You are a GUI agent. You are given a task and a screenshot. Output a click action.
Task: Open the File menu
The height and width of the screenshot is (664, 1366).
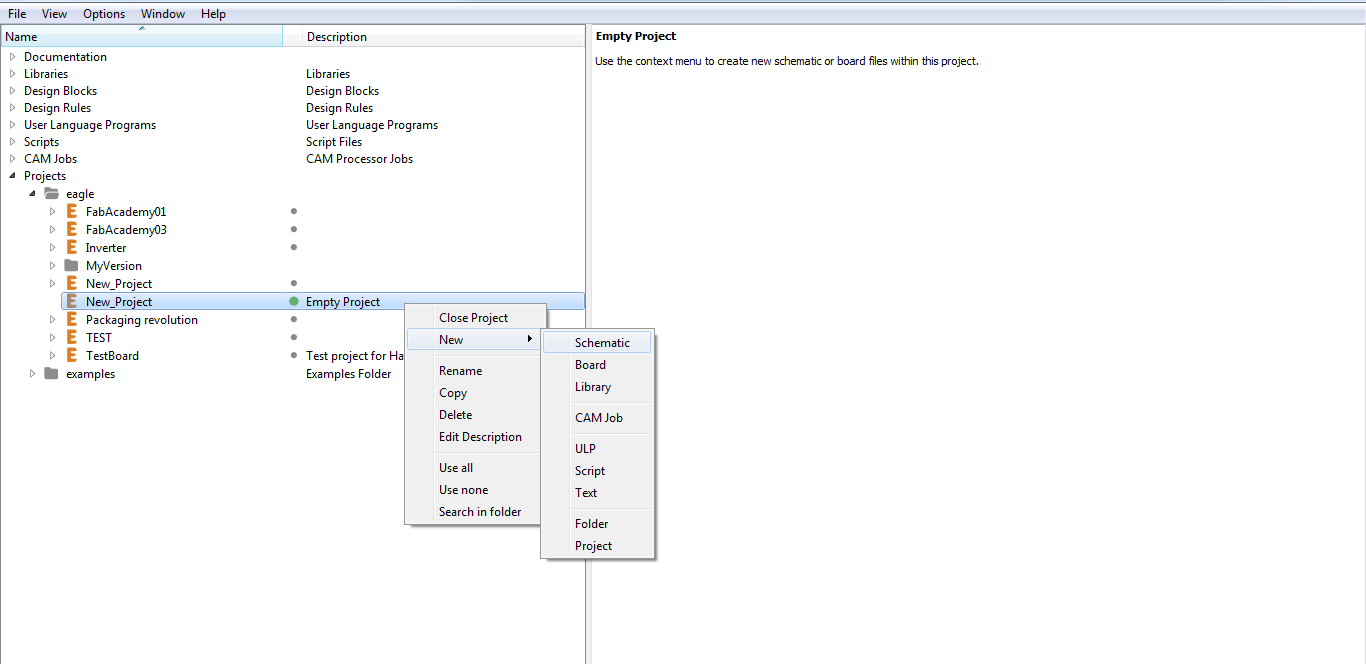17,14
